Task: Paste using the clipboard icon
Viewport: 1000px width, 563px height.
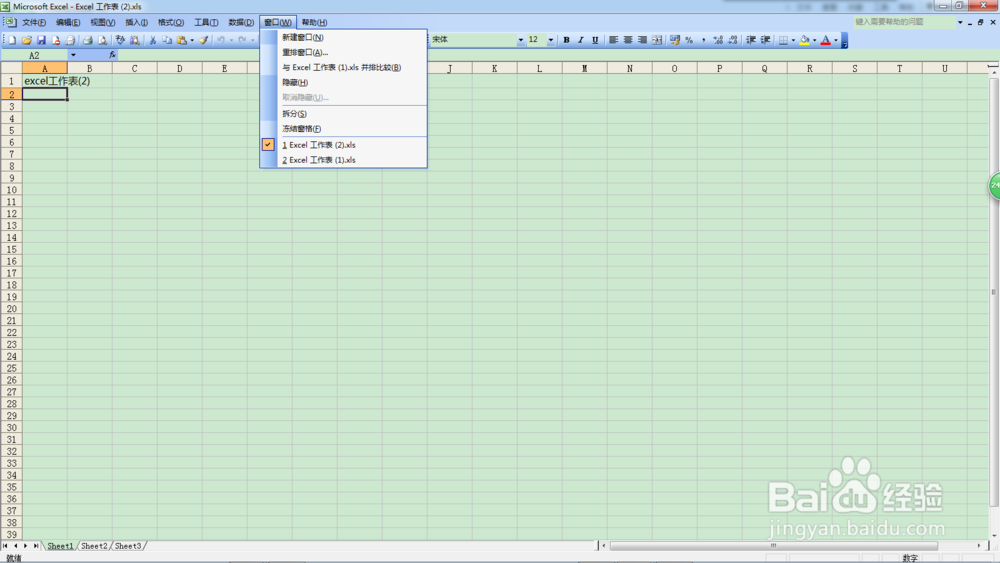Action: (x=182, y=40)
